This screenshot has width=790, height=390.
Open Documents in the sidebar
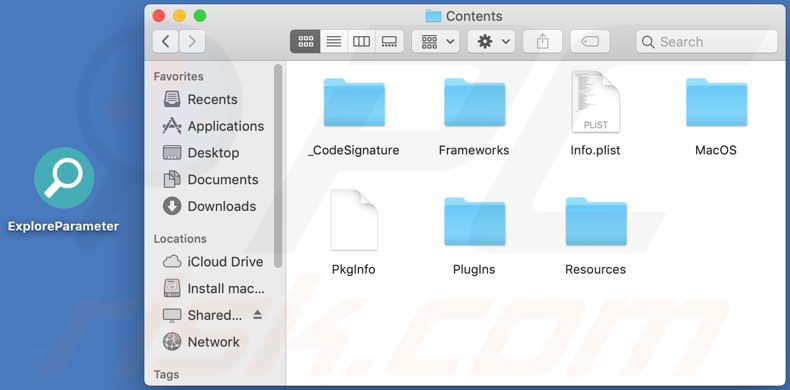tap(211, 179)
